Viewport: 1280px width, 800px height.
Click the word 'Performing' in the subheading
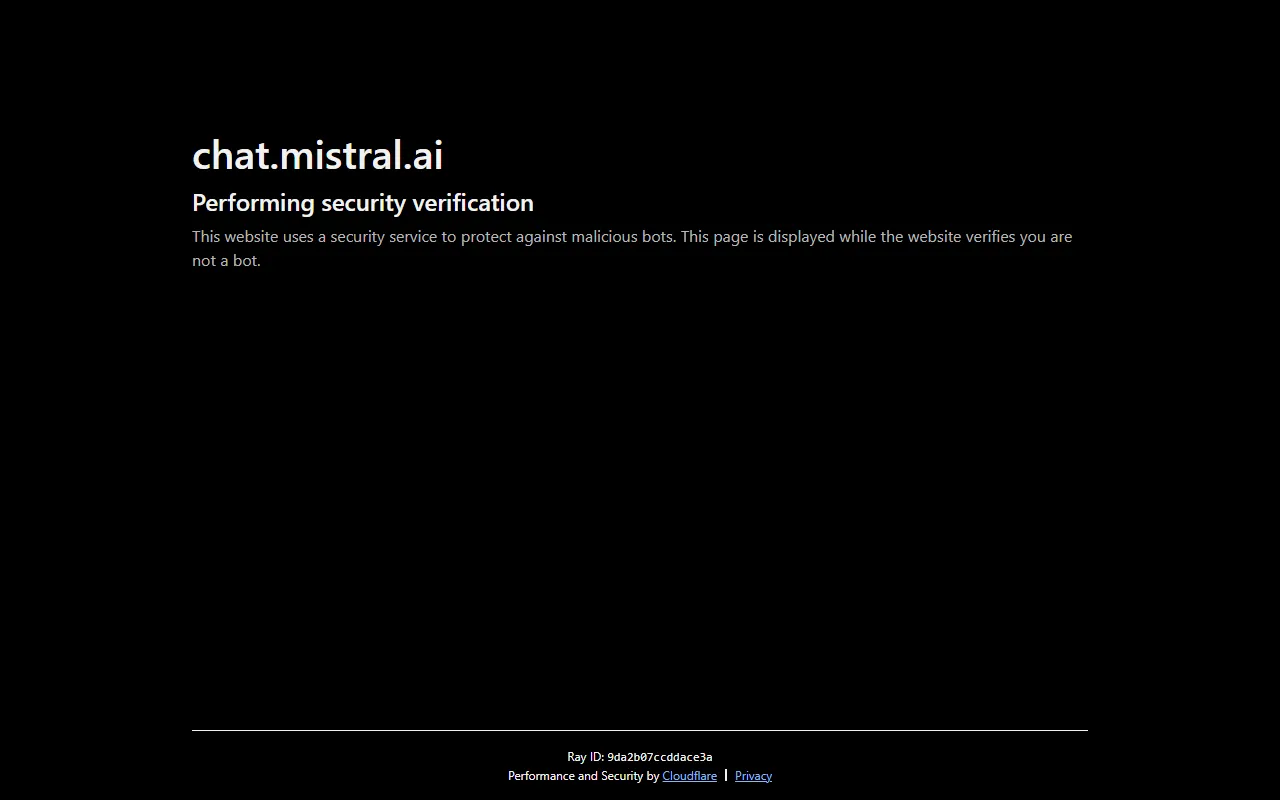tap(253, 203)
